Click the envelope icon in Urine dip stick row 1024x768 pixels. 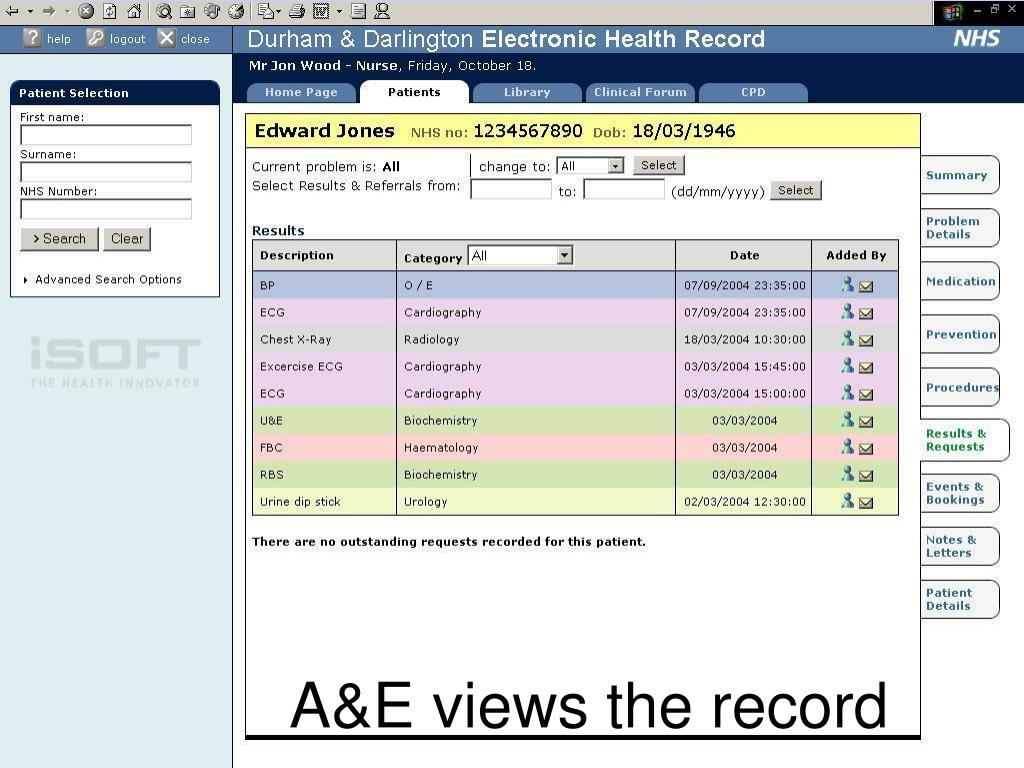click(866, 503)
